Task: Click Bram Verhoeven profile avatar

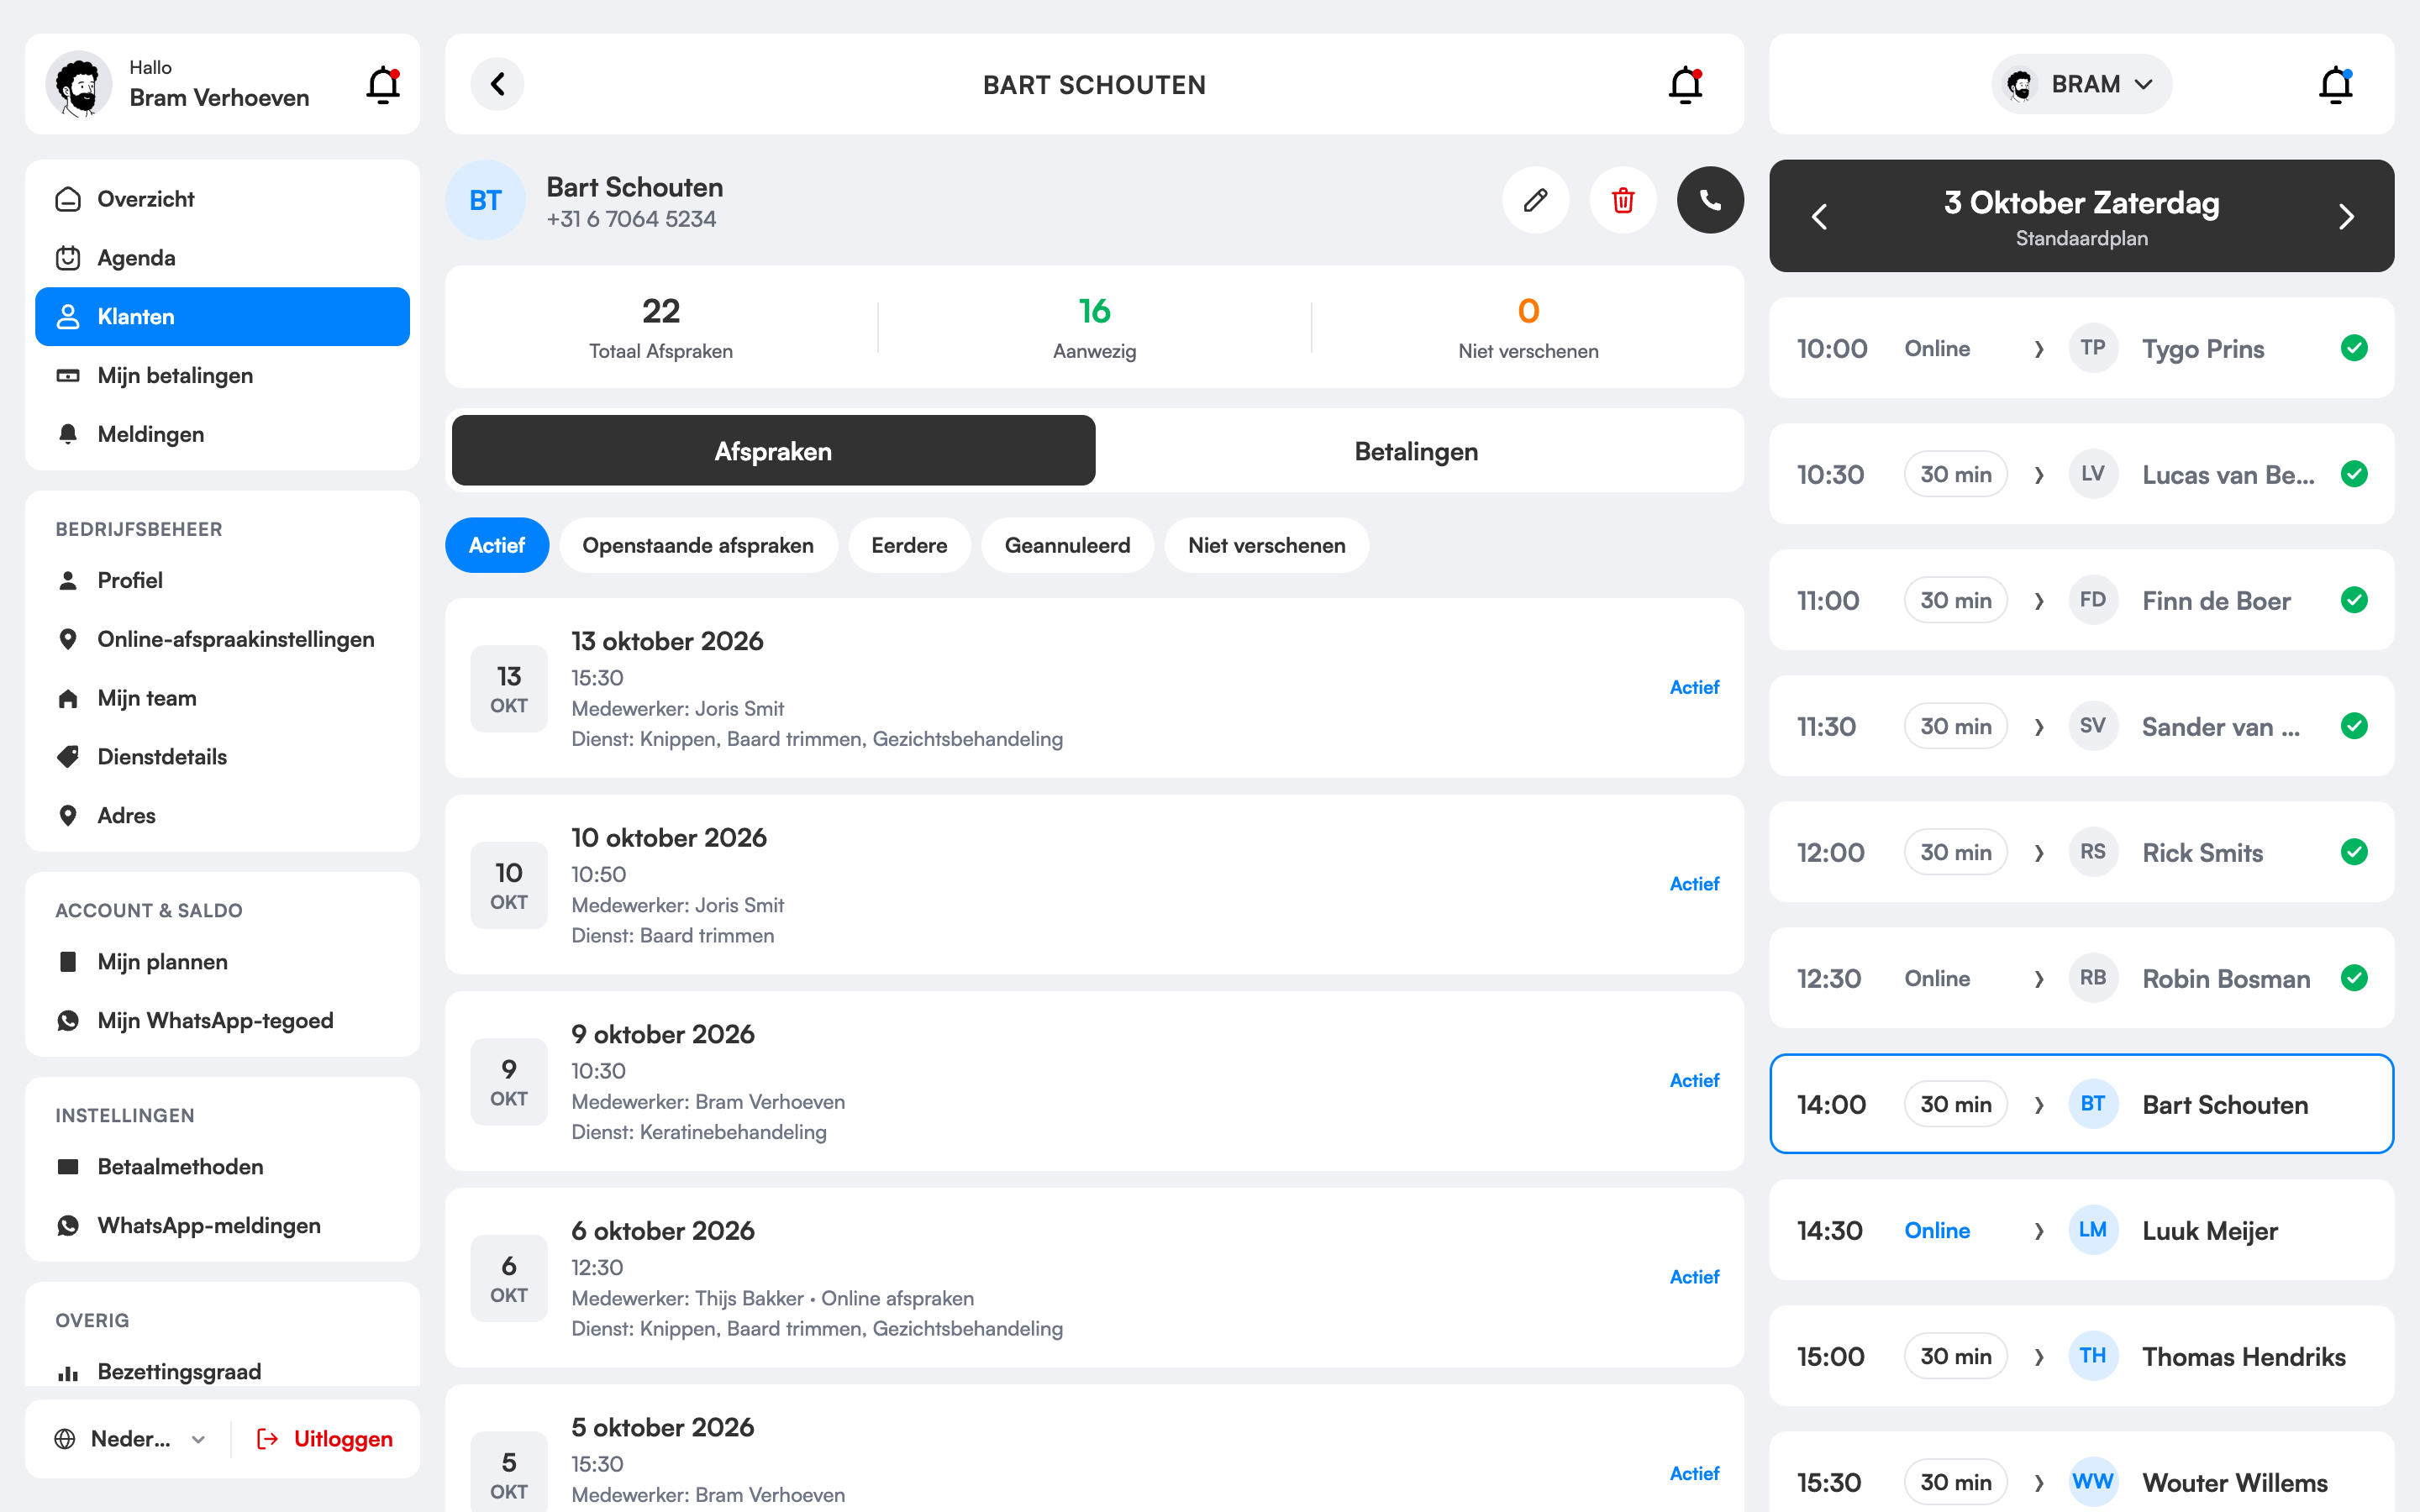Action: (78, 85)
